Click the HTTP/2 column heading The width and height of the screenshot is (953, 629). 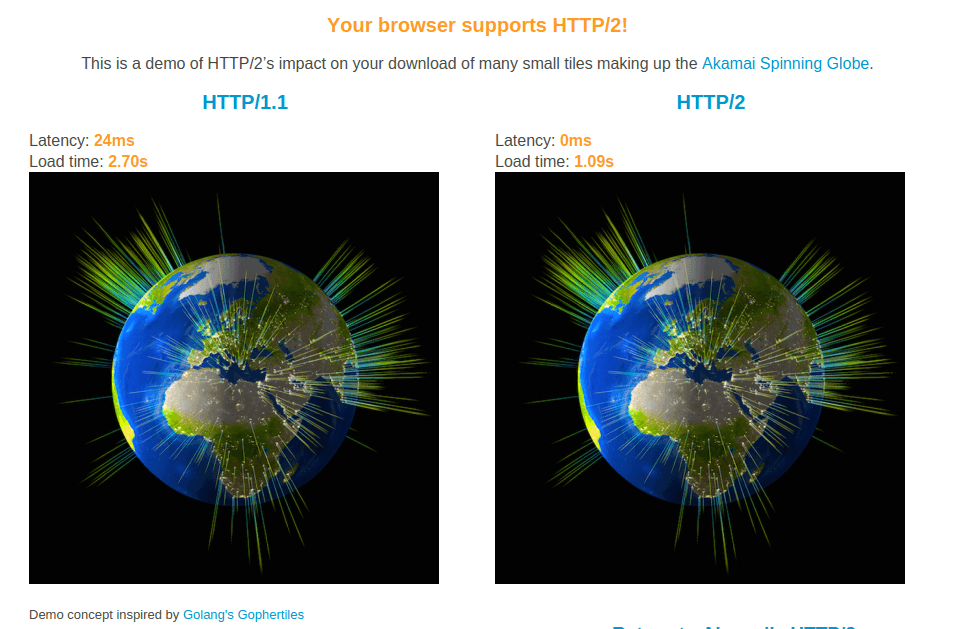point(710,102)
